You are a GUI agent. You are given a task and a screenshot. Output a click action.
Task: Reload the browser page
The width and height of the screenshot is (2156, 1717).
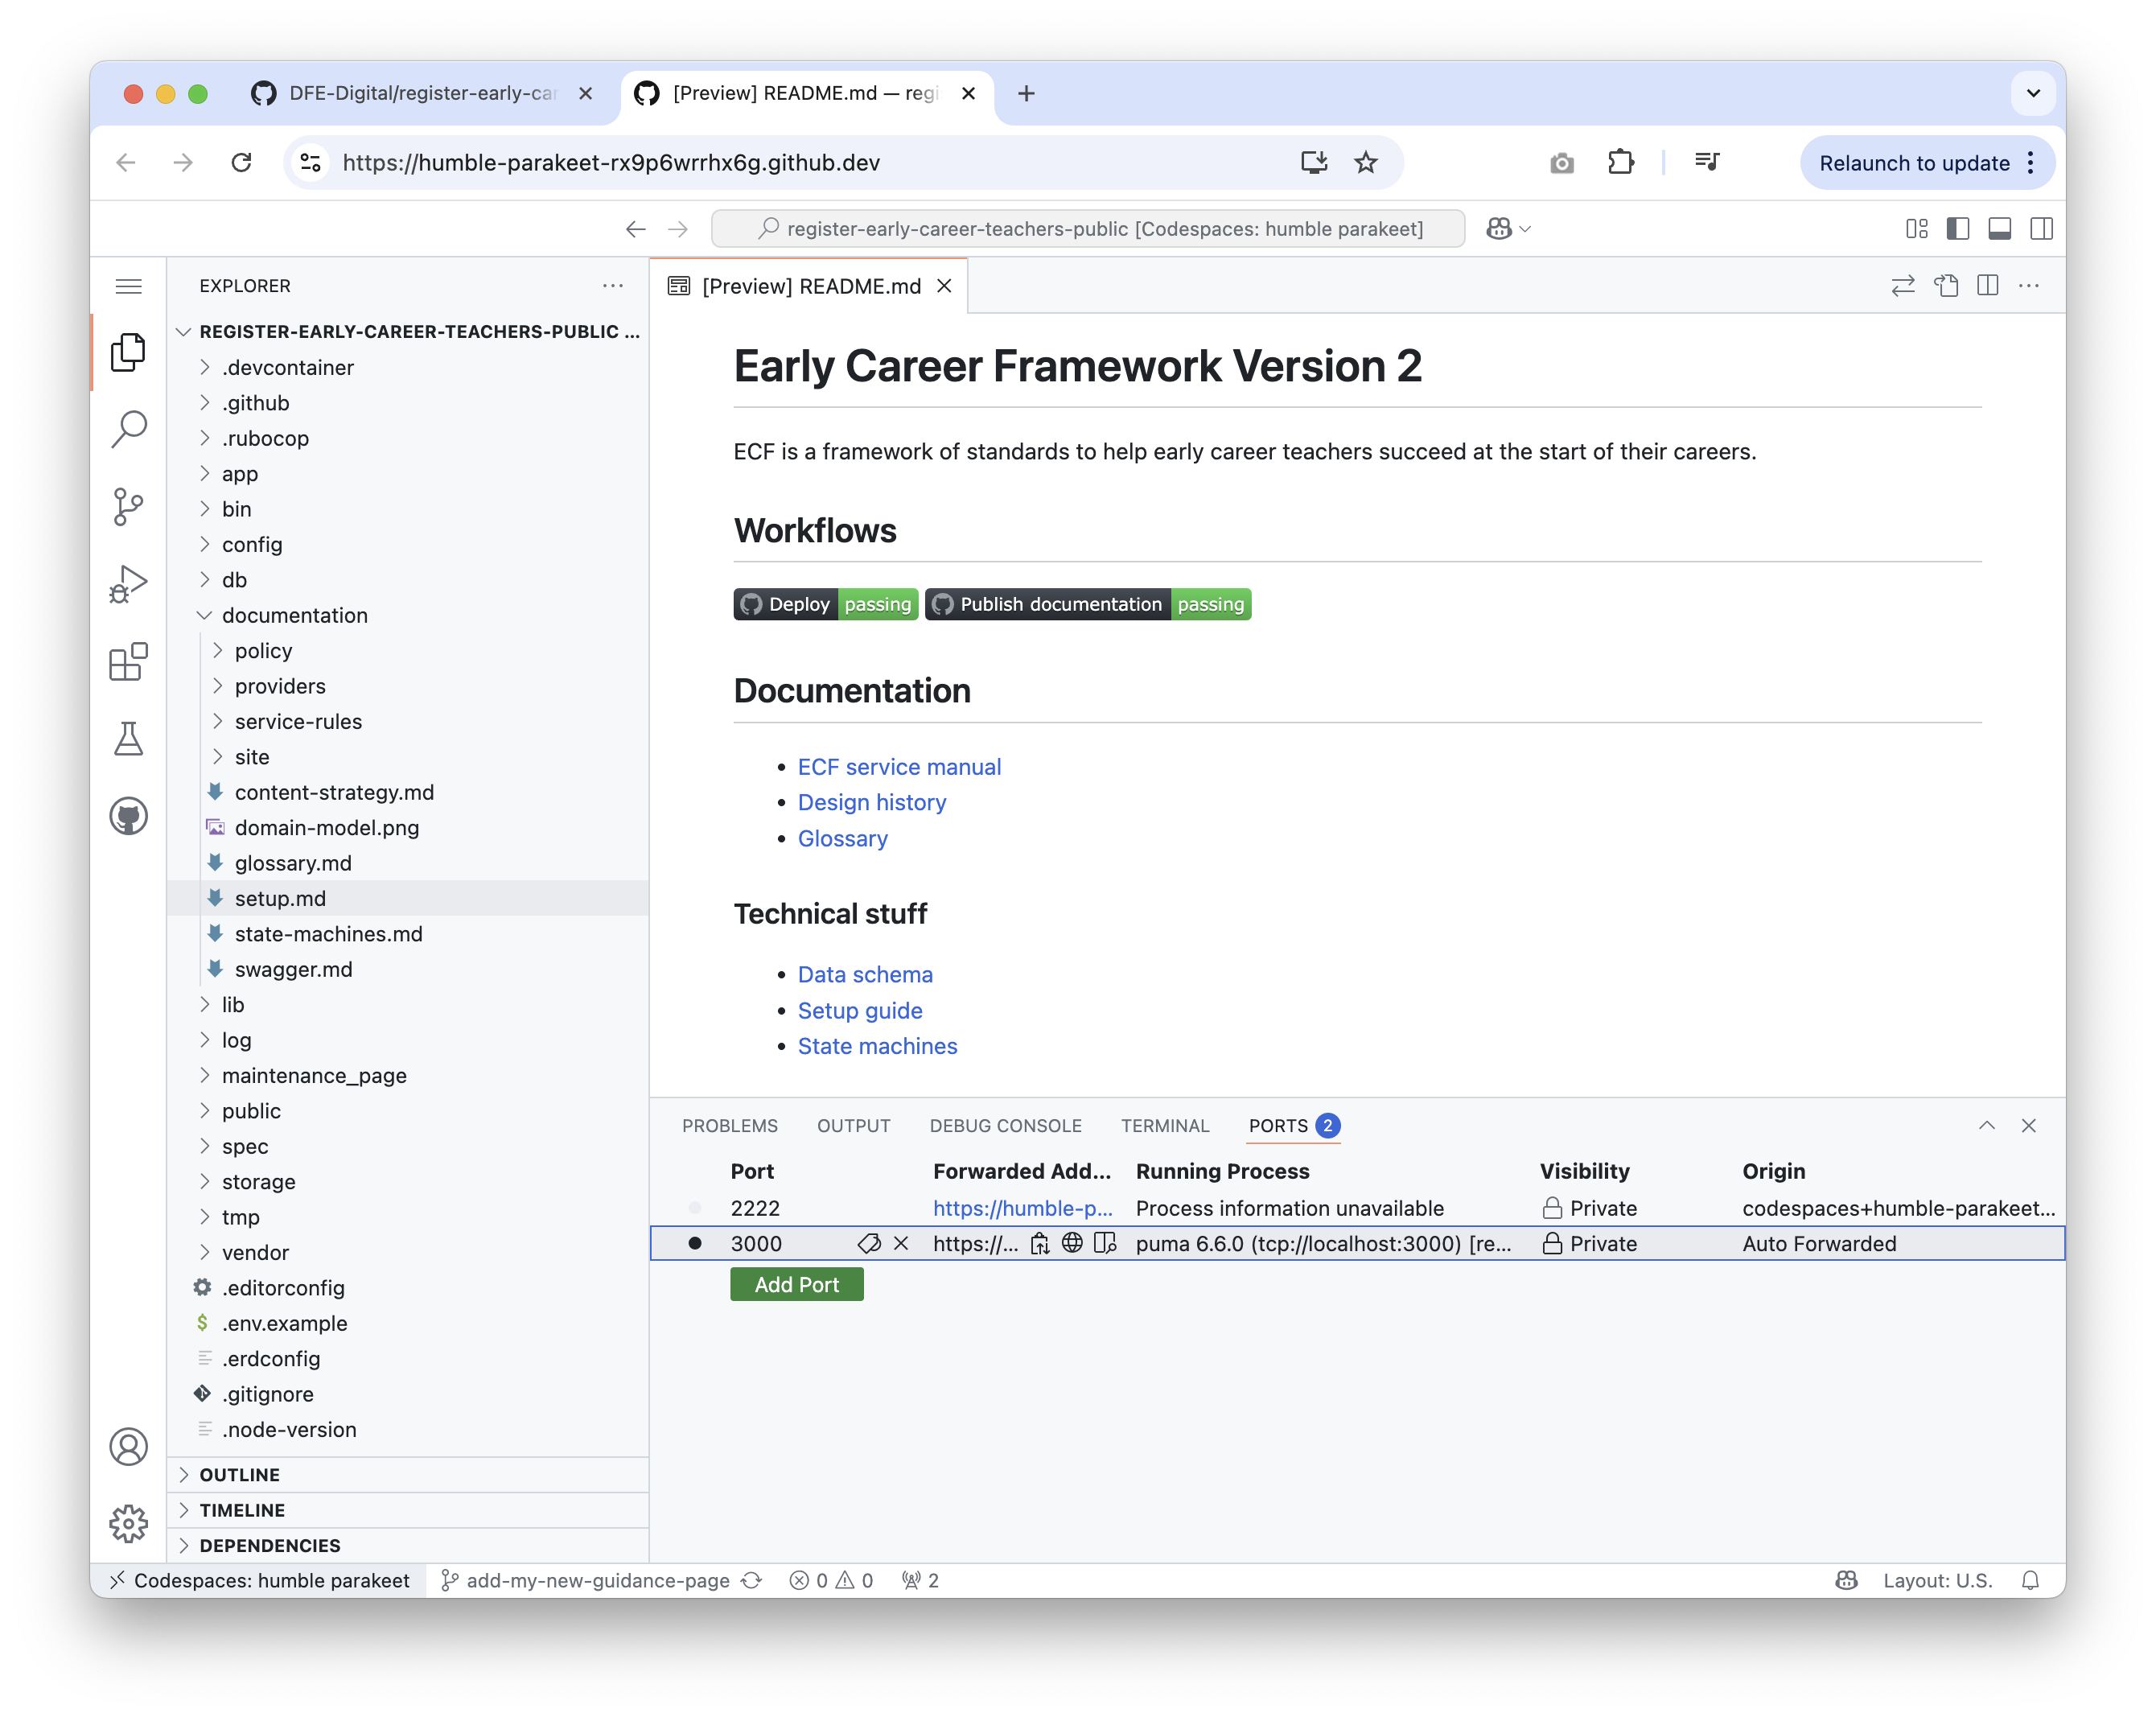pos(241,162)
